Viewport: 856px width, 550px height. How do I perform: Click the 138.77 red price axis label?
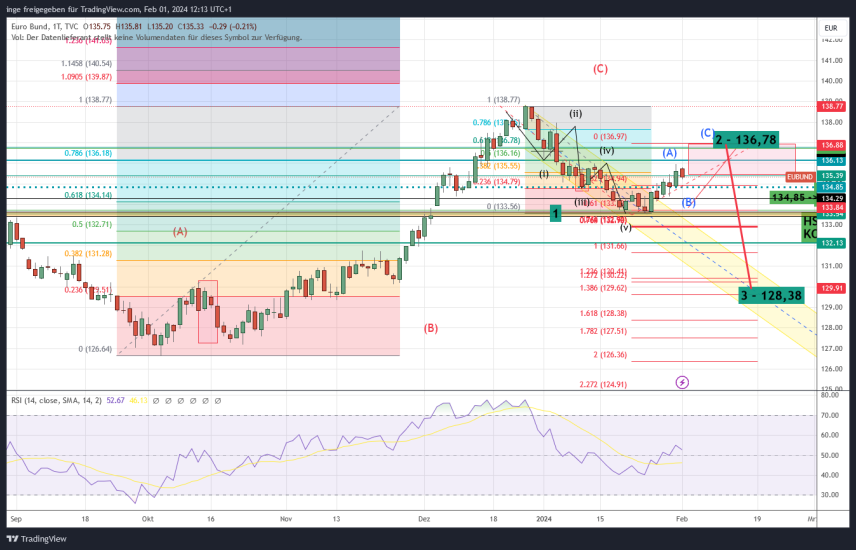click(832, 106)
